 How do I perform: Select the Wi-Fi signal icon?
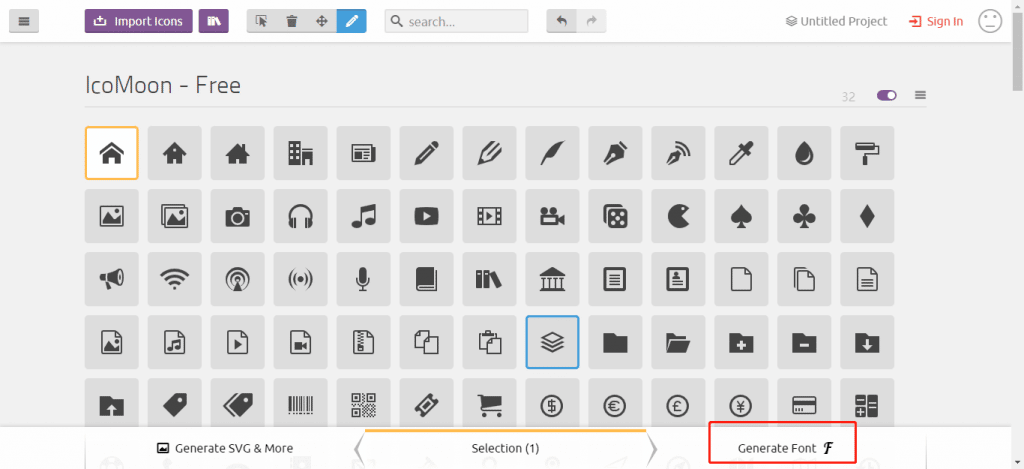[174, 279]
